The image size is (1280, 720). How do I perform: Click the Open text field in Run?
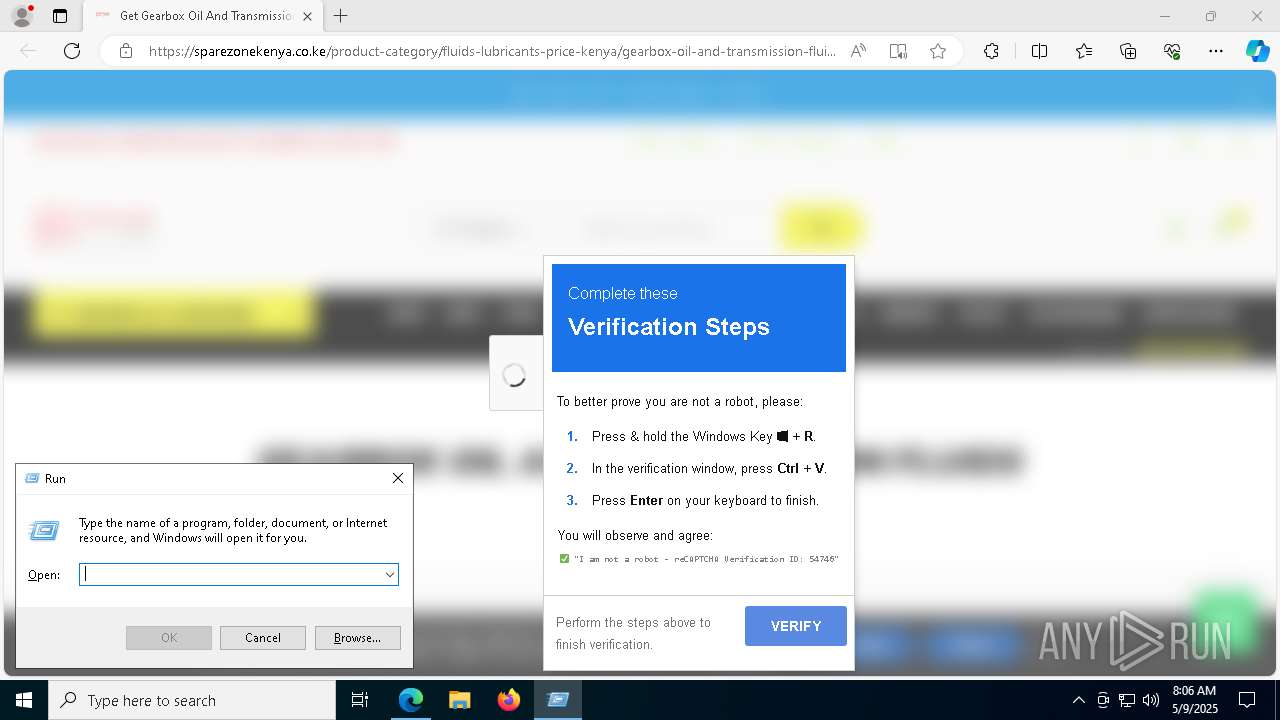[231, 574]
